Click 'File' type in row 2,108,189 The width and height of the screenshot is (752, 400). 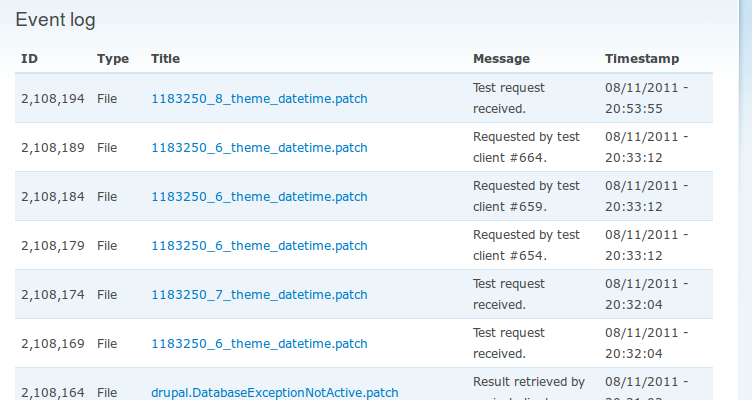pos(107,148)
